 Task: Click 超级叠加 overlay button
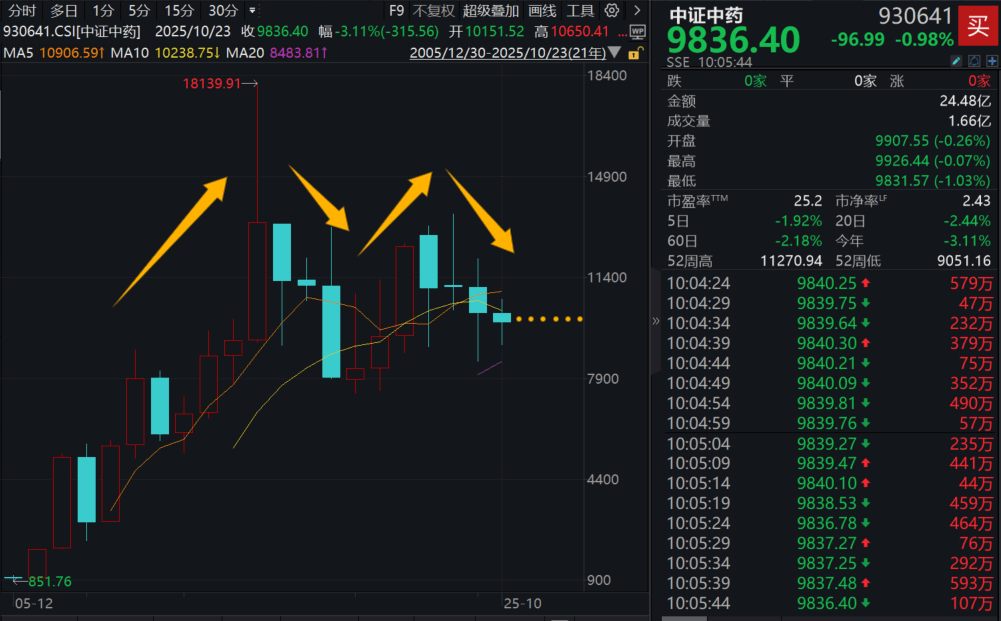(491, 11)
